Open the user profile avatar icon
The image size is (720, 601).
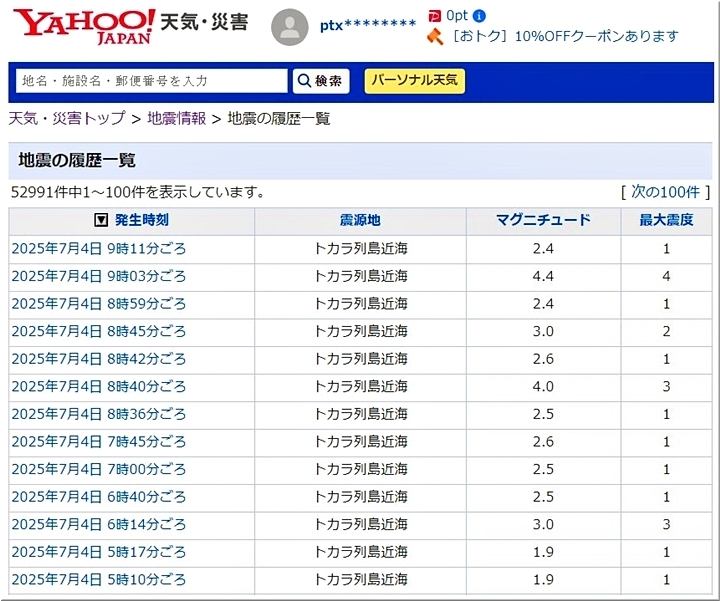(291, 27)
